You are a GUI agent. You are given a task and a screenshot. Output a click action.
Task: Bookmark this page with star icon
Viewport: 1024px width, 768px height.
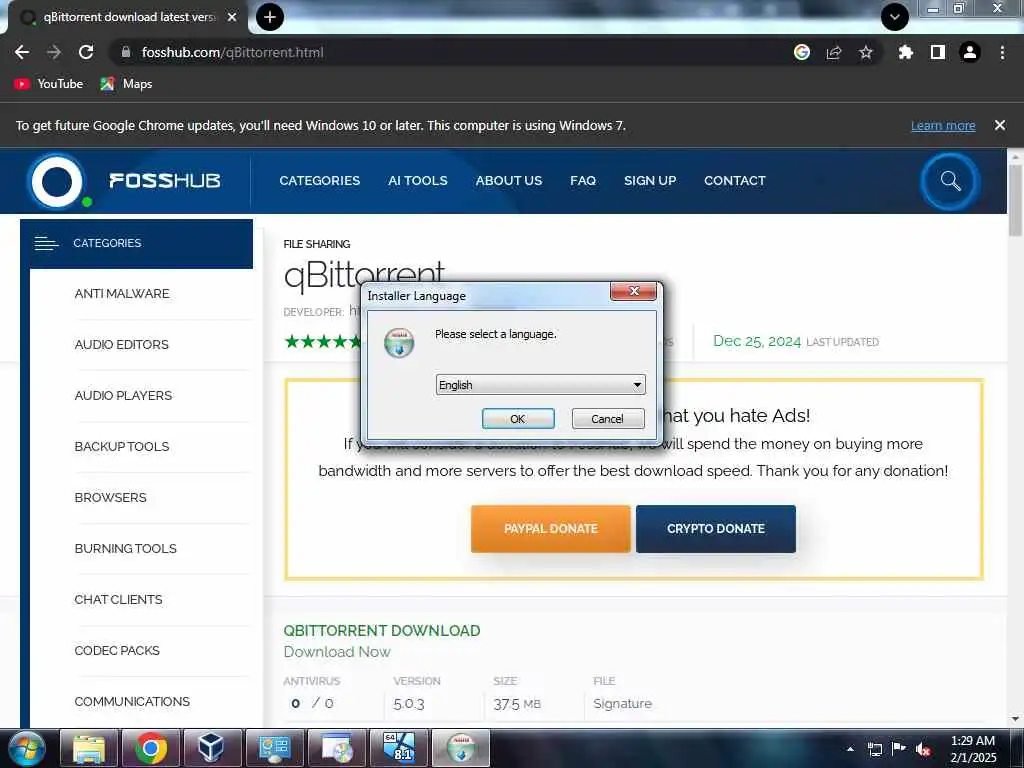pyautogui.click(x=866, y=52)
